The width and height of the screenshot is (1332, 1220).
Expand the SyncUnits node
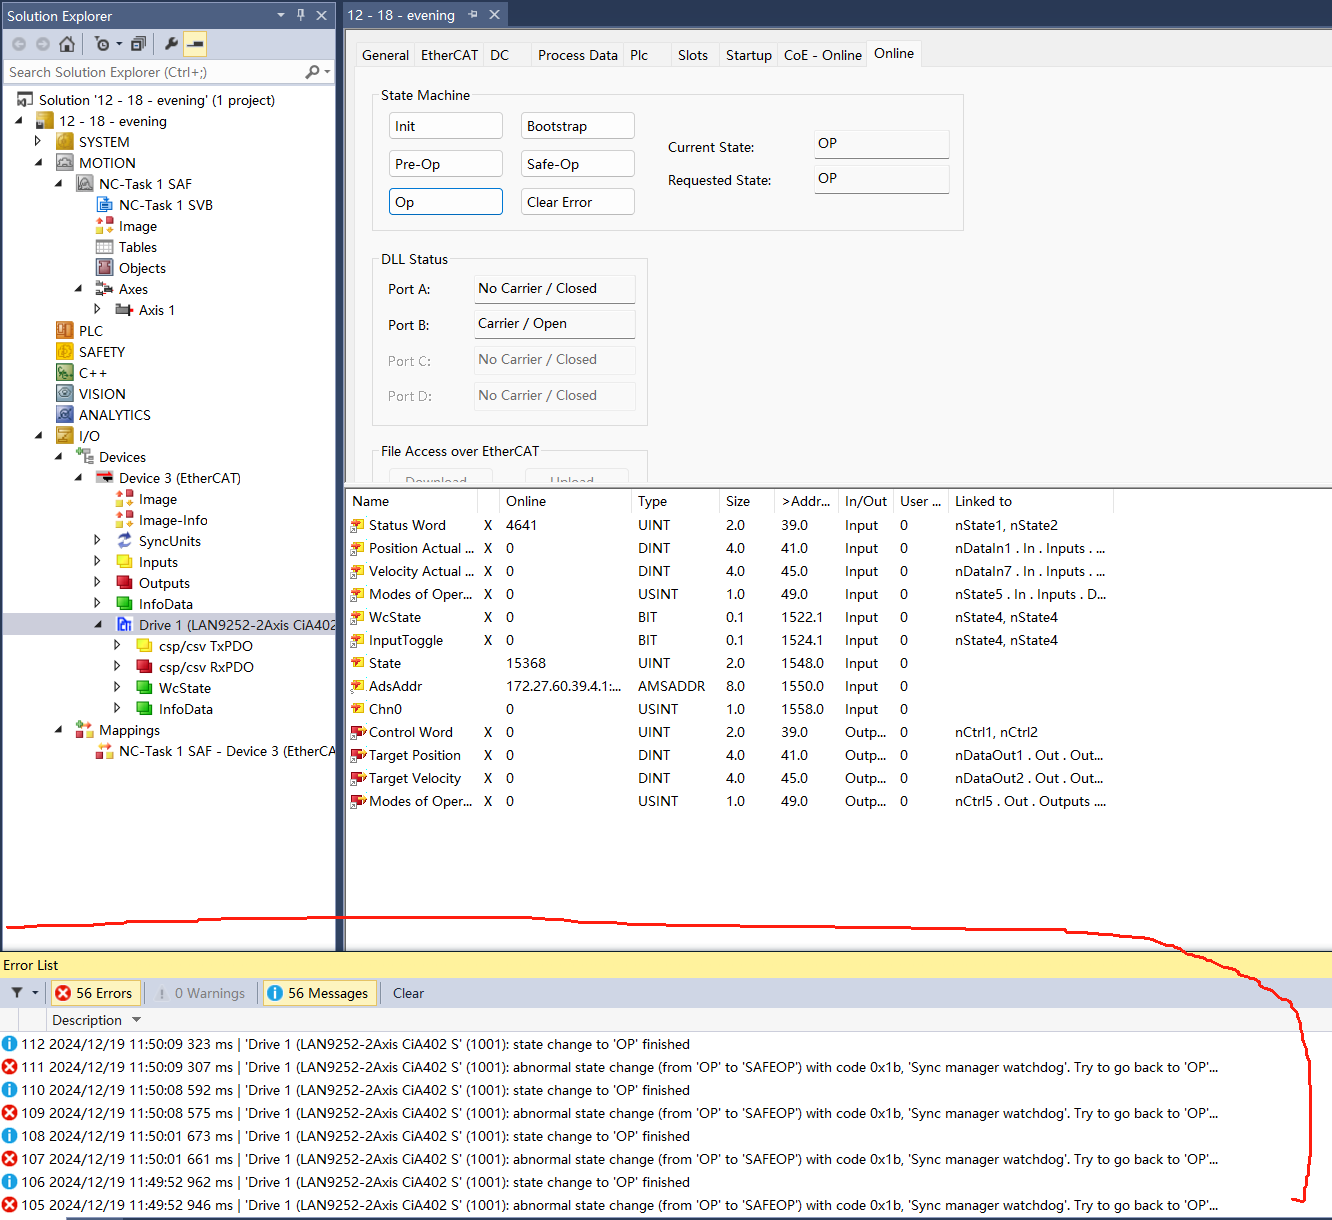98,540
